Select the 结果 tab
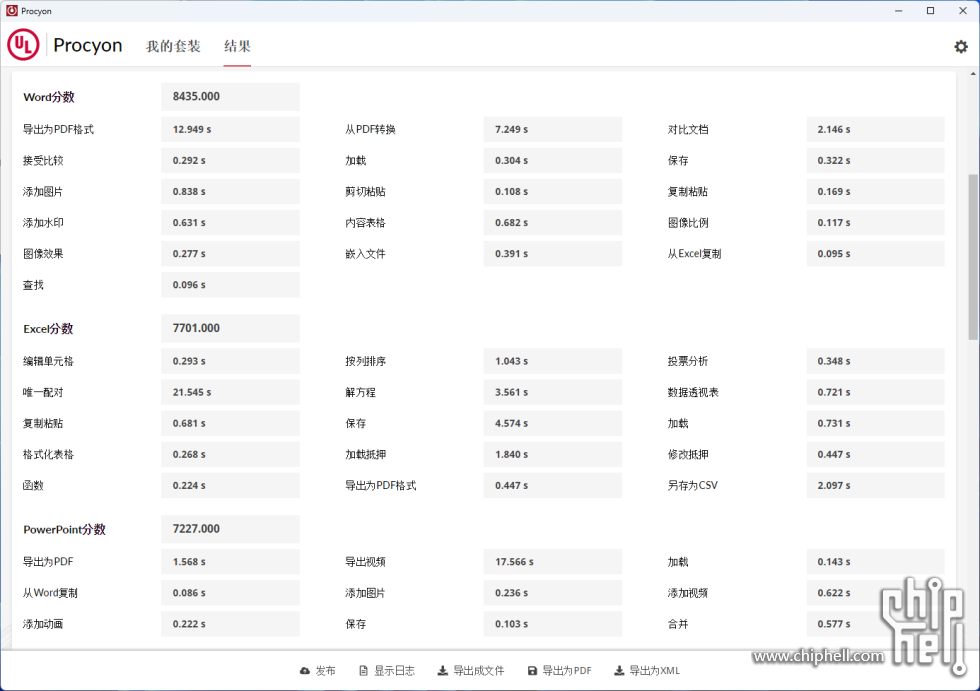This screenshot has height=691, width=980. tap(238, 46)
